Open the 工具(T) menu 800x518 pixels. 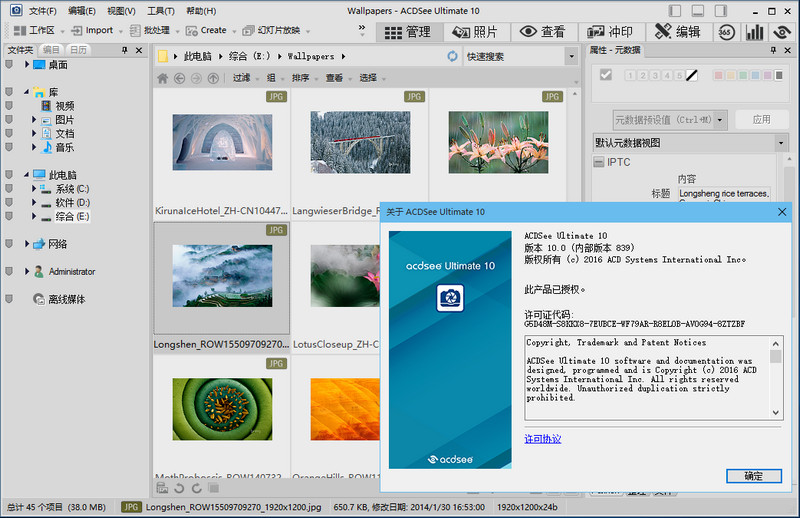[160, 10]
